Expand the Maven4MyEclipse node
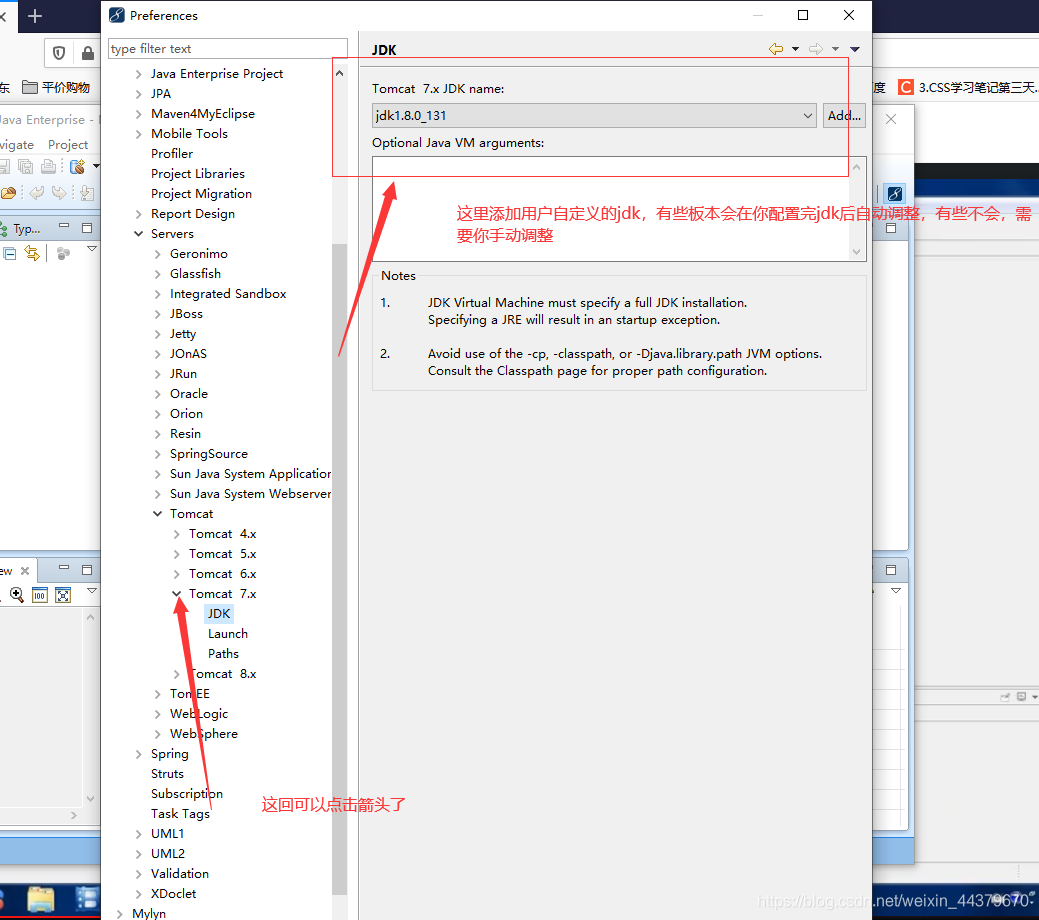 coord(138,114)
